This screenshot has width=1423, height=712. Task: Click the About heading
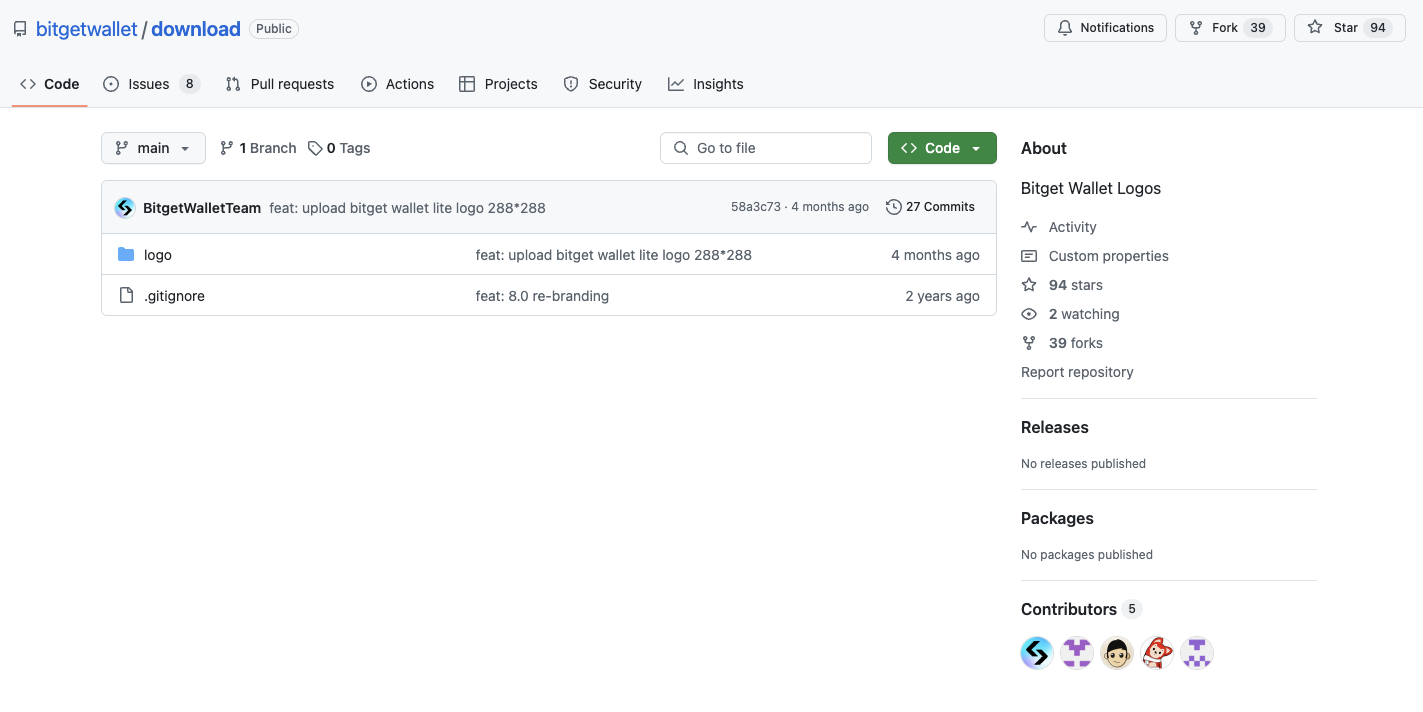(x=1044, y=148)
